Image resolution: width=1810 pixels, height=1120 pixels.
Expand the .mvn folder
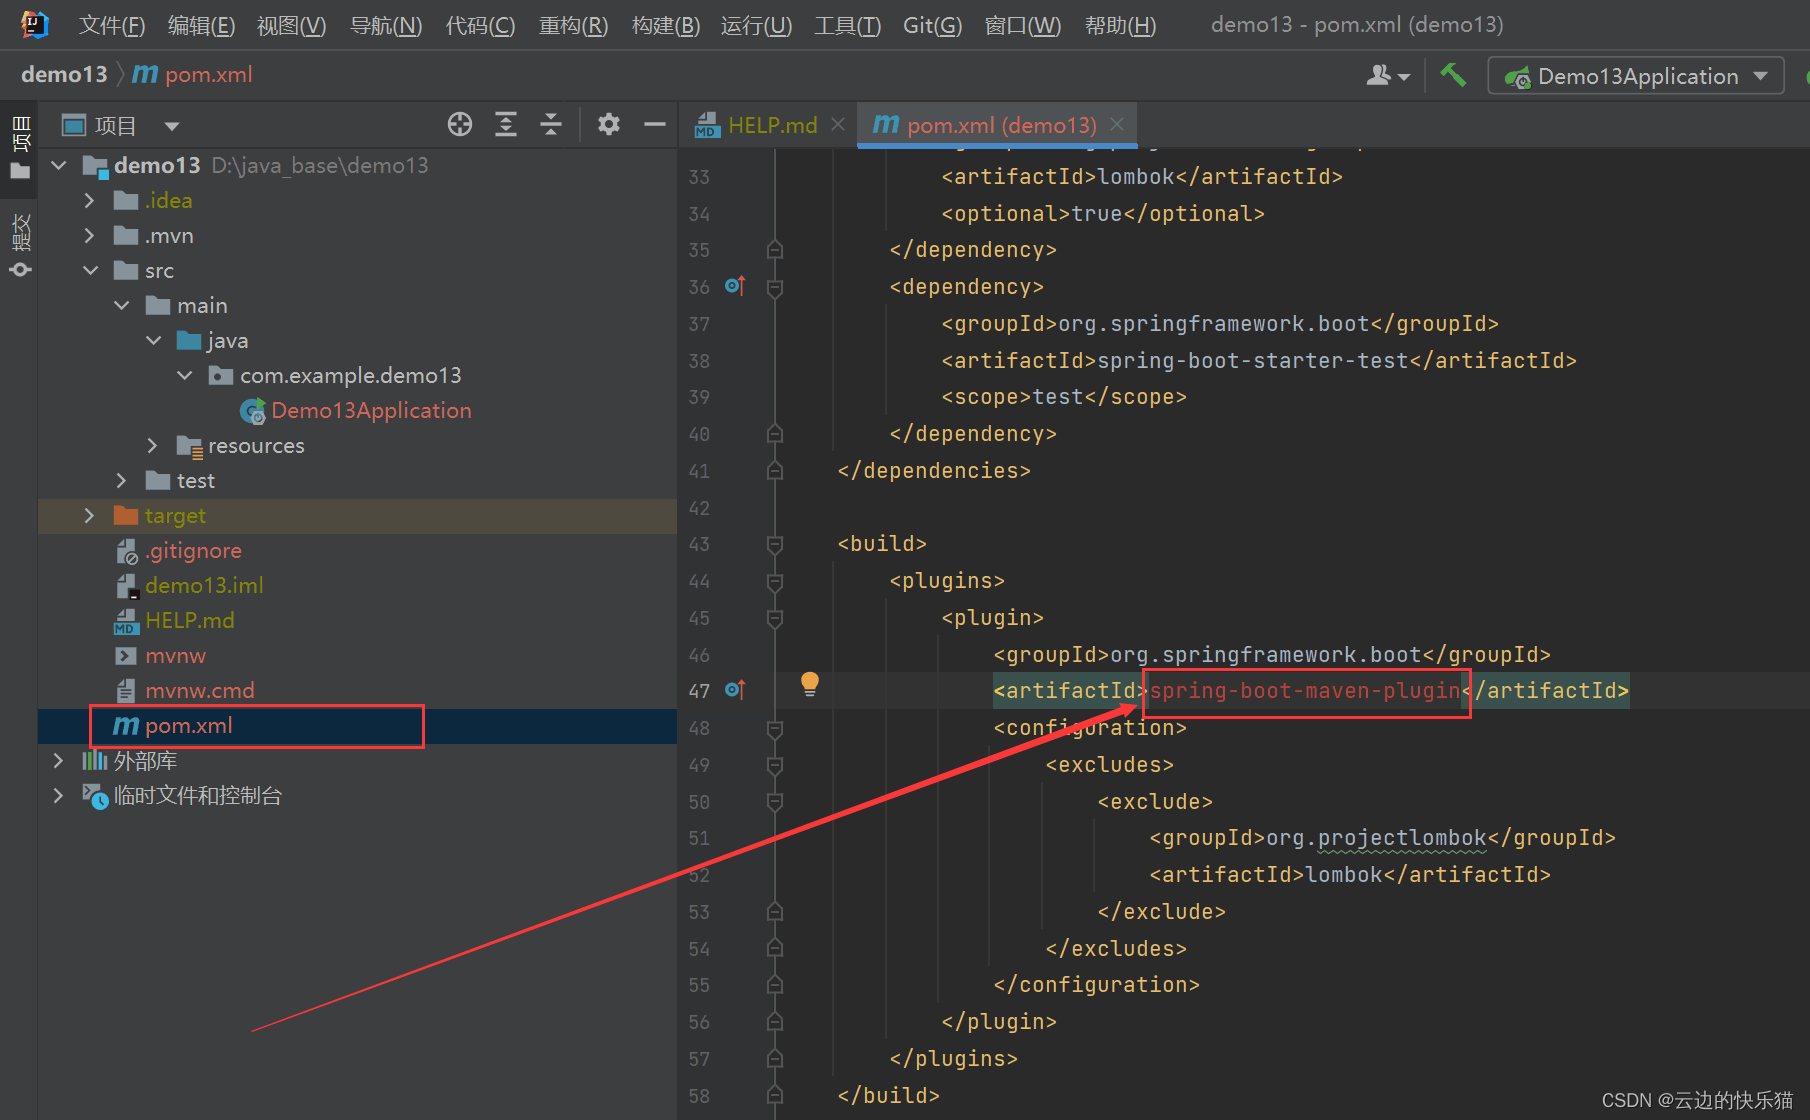(x=90, y=235)
